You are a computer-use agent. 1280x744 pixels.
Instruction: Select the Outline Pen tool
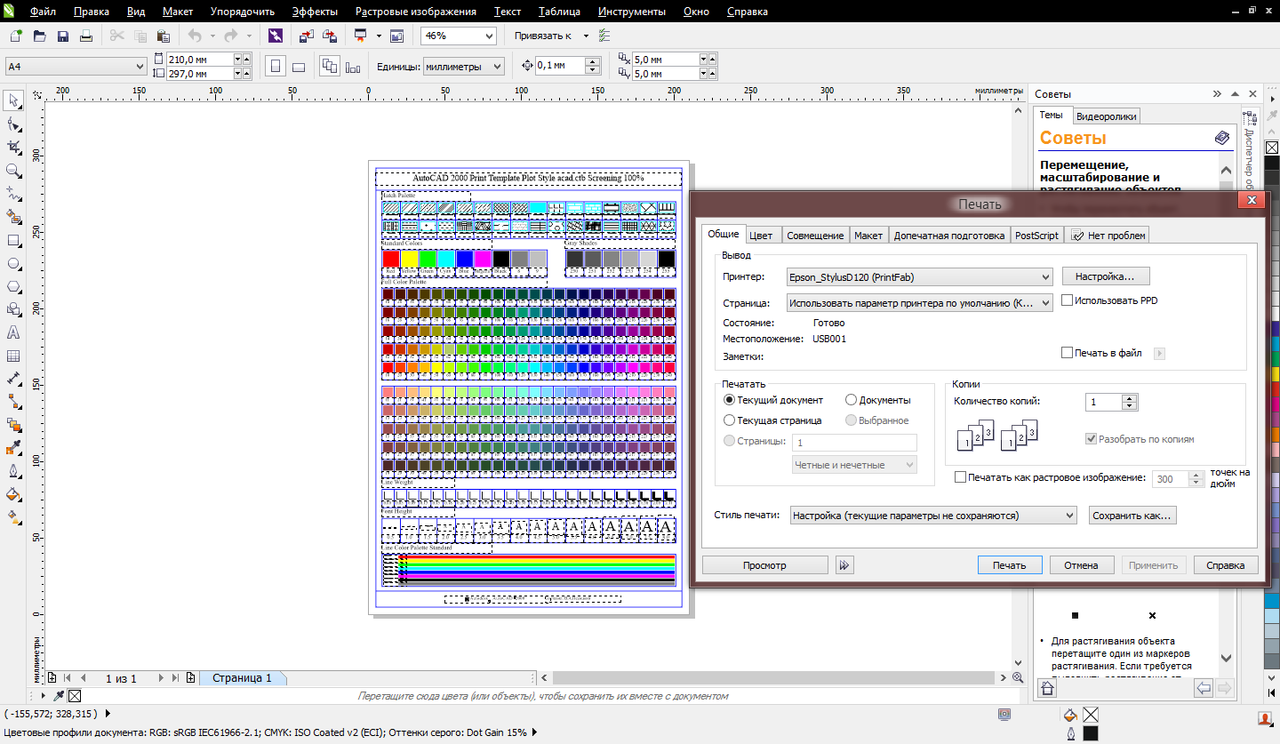(14, 471)
